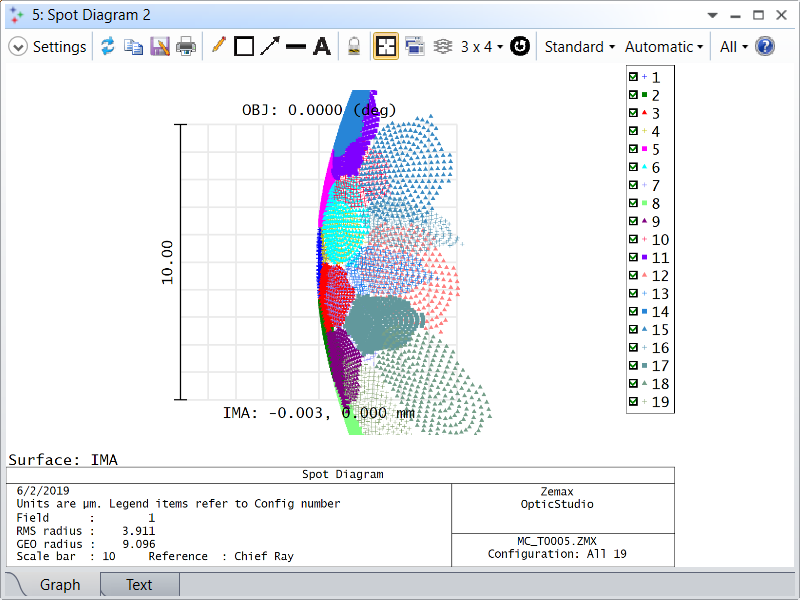Image resolution: width=800 pixels, height=600 pixels.
Task: Uncheck legend configuration 16 checkbox
Action: click(x=633, y=347)
